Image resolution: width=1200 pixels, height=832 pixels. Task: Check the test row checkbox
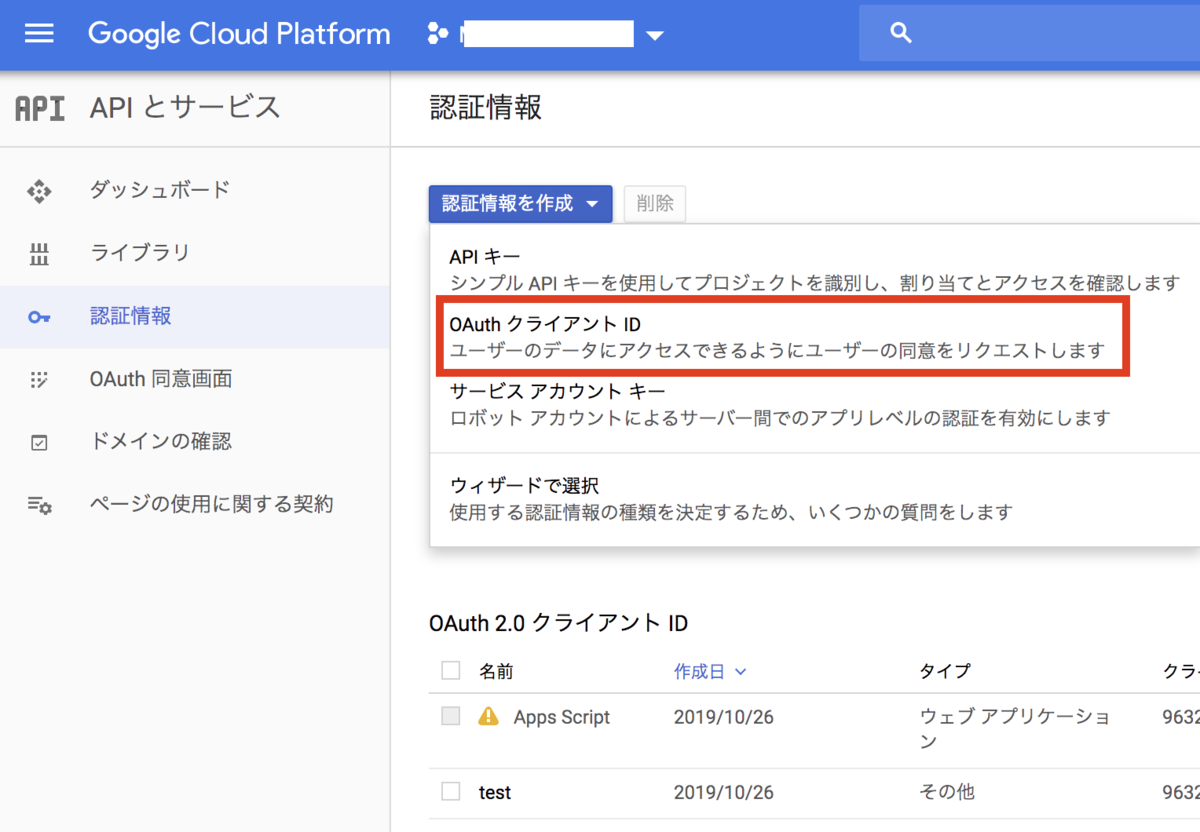pyautogui.click(x=451, y=792)
